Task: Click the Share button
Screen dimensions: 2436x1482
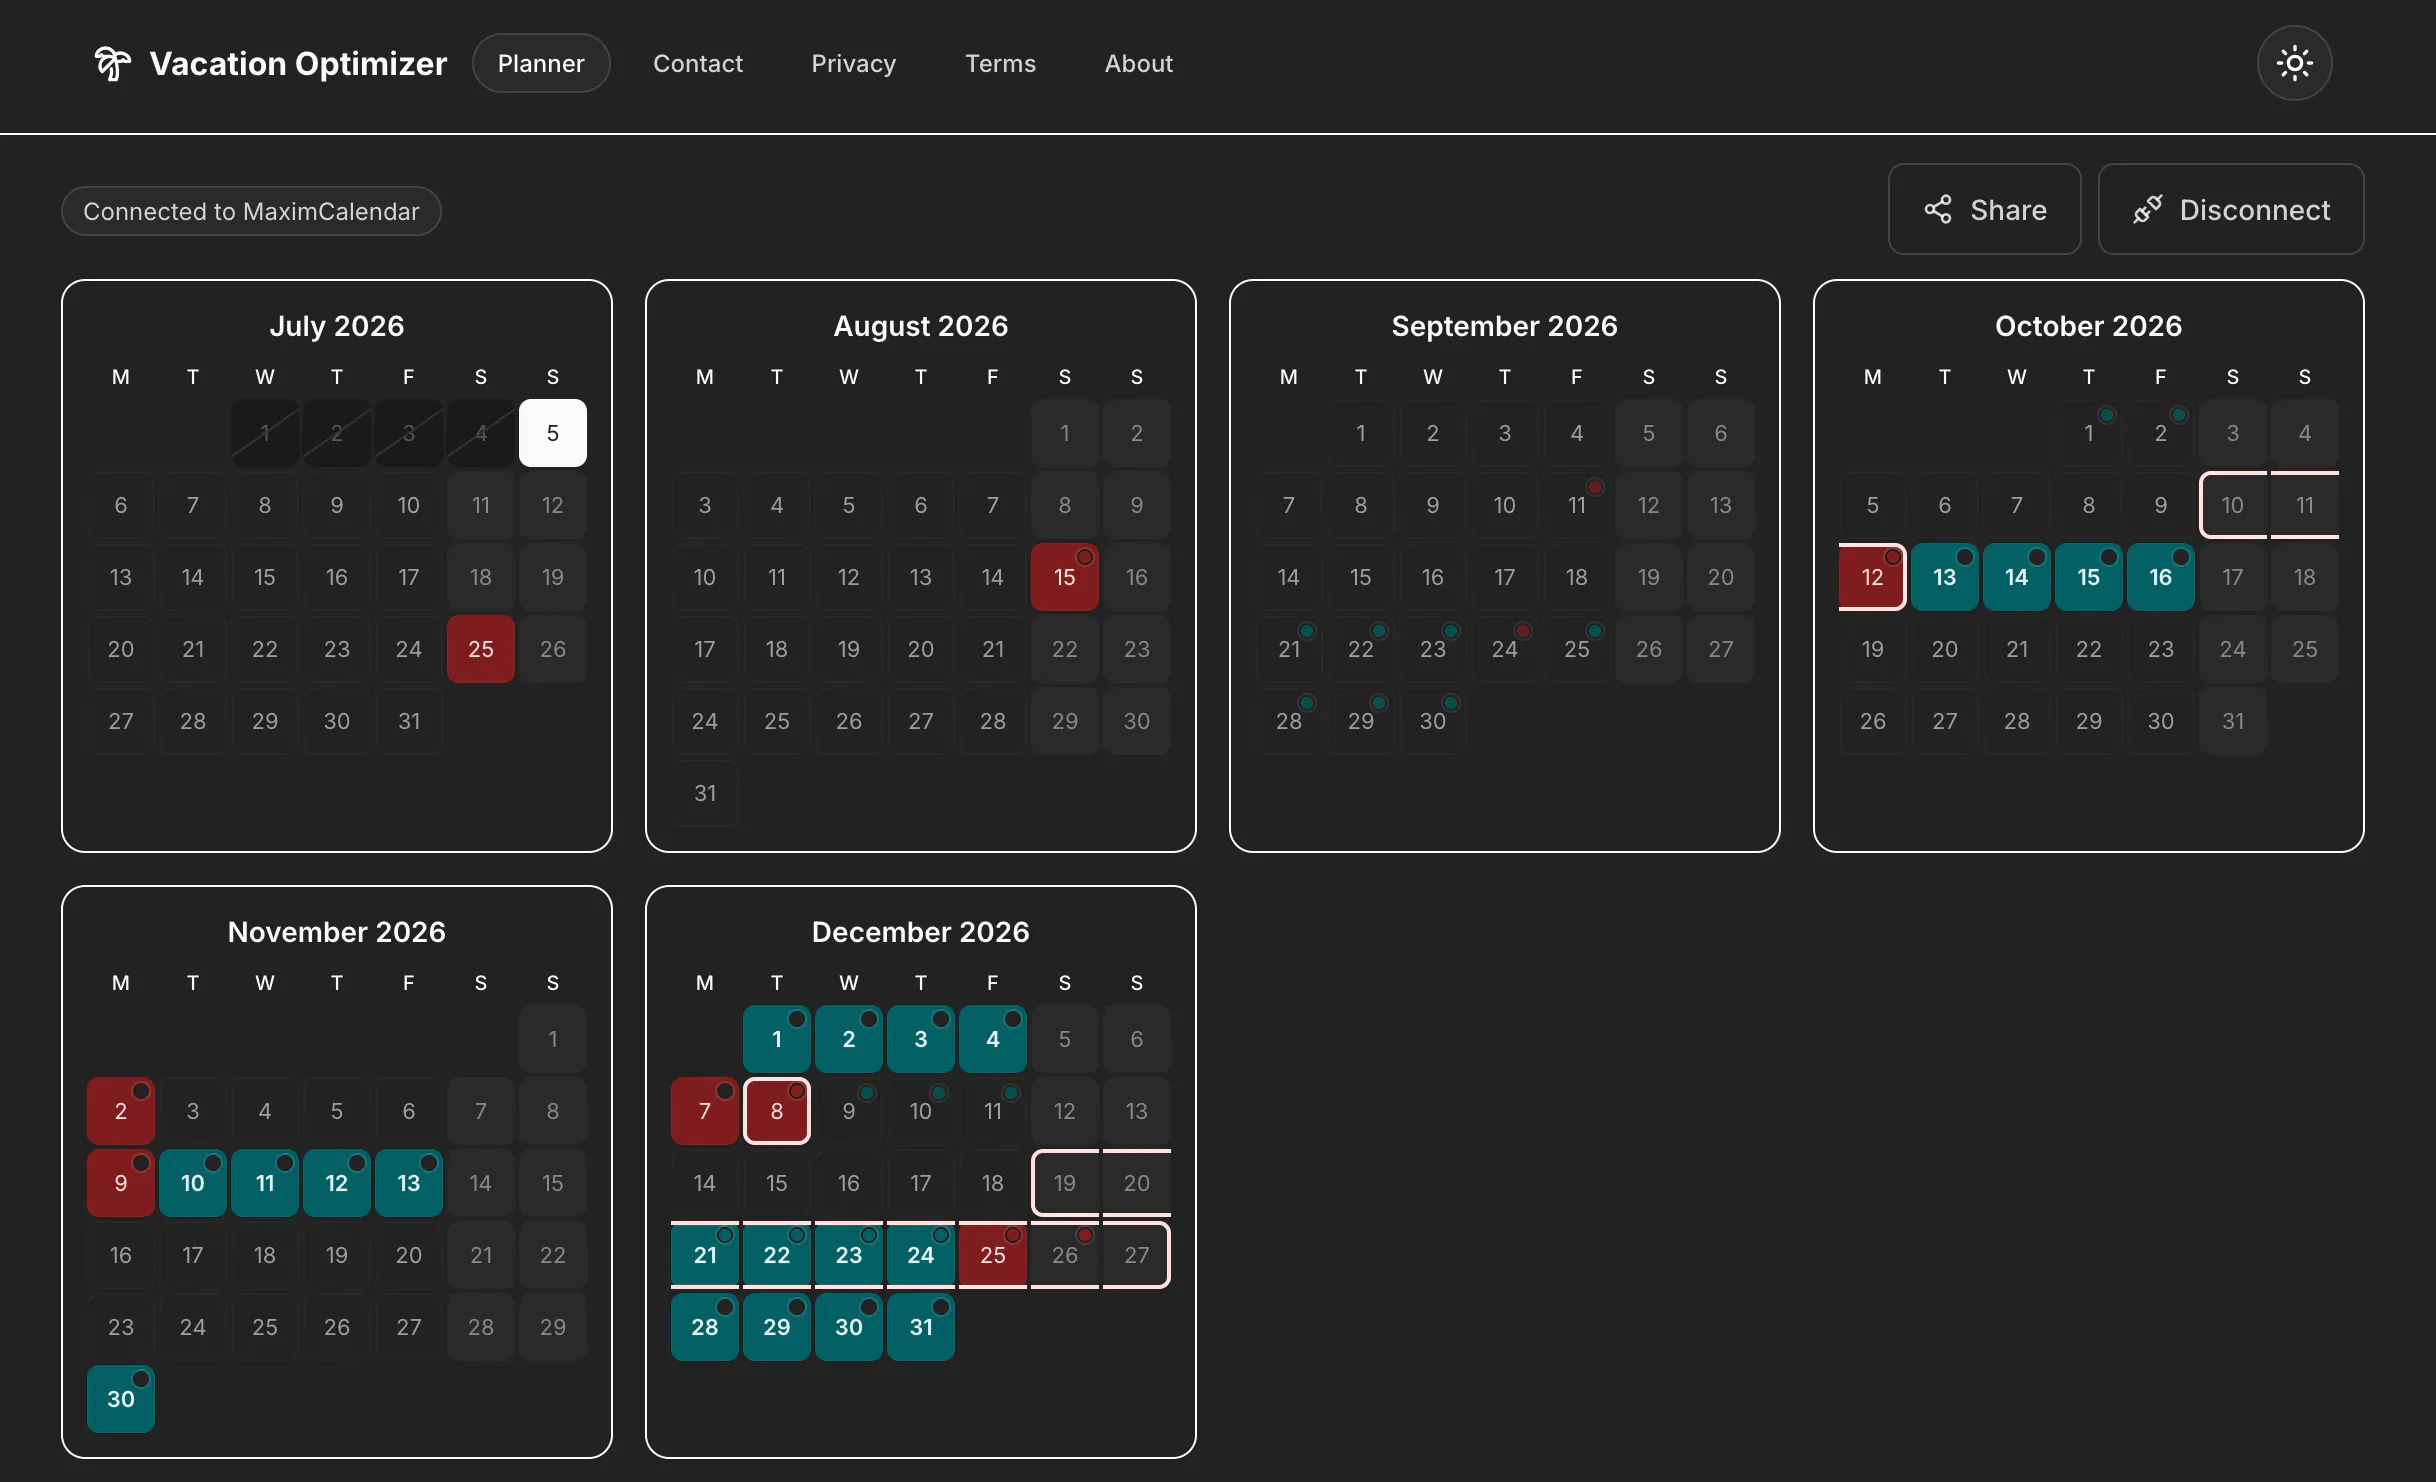Action: point(1984,209)
